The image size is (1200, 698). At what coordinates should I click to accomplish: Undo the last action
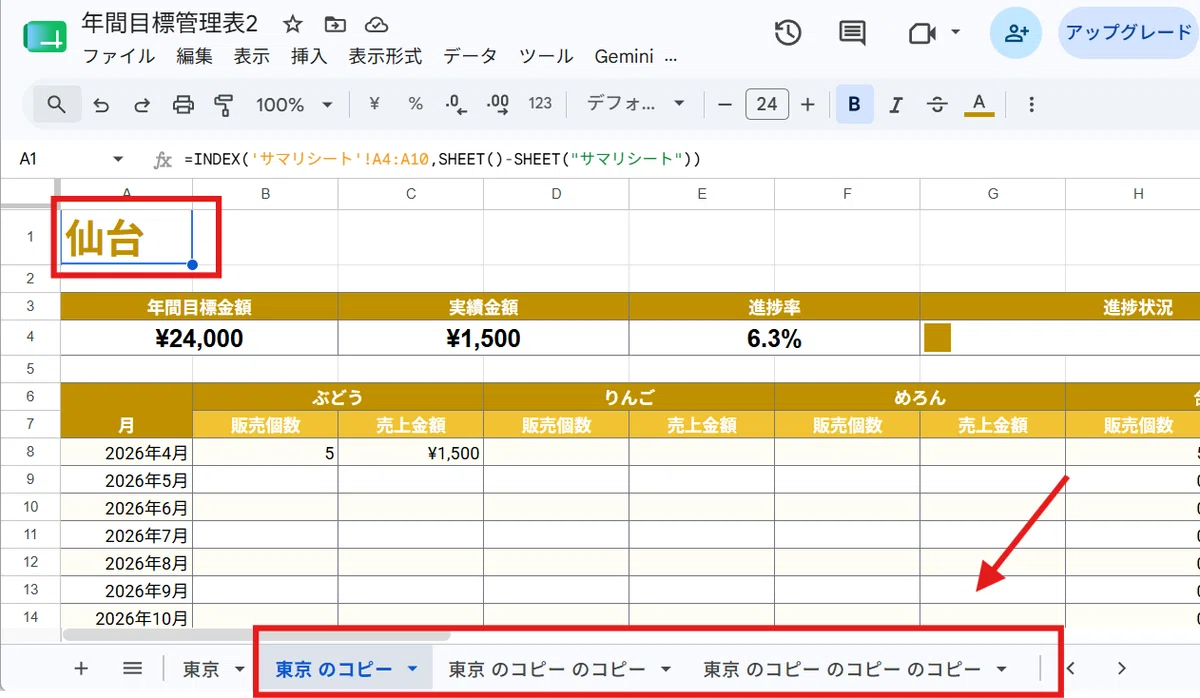(100, 104)
